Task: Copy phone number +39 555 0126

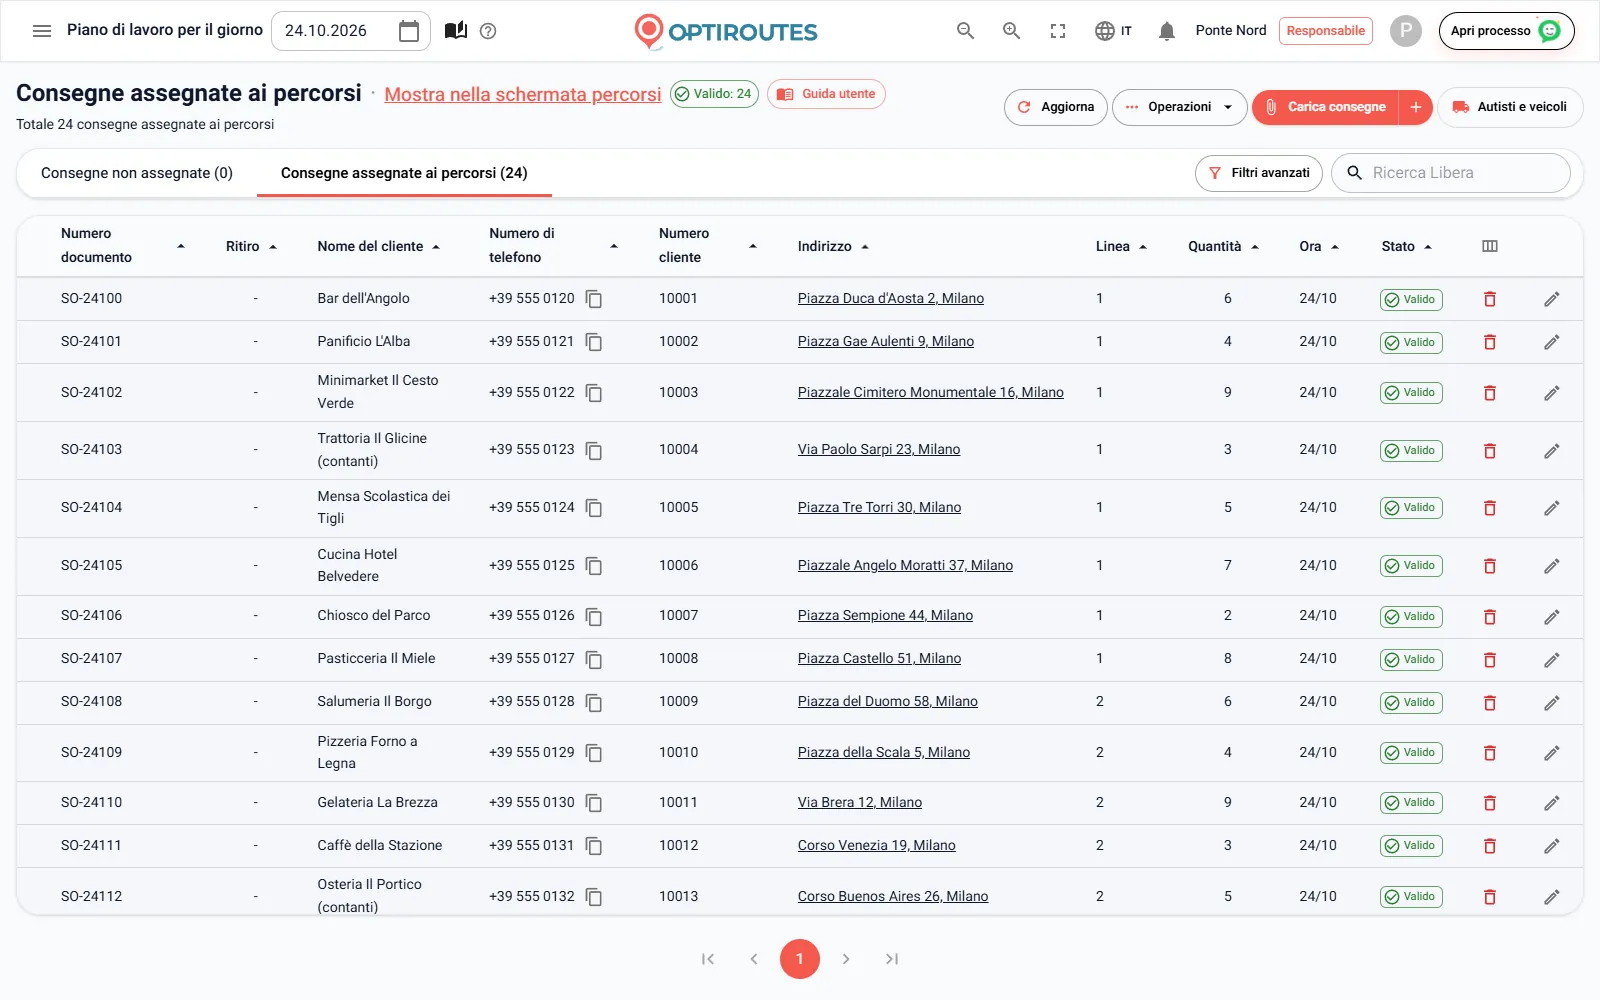Action: [594, 616]
